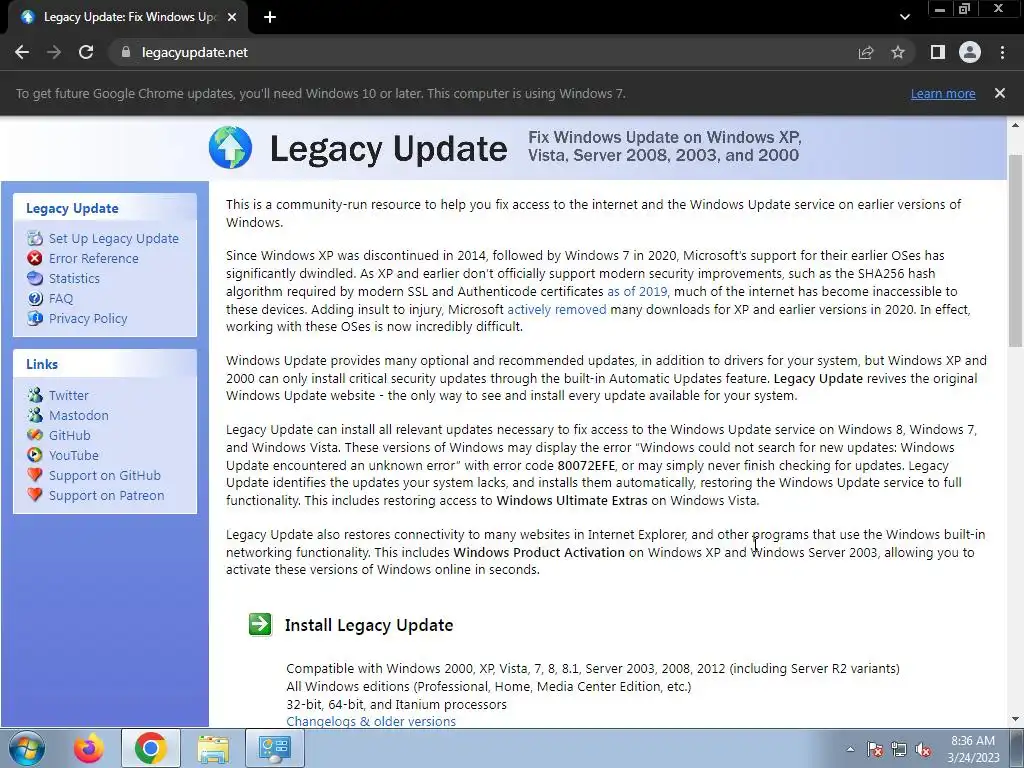Click the scrollbar down arrow
Screen dimensions: 1024x768
(1015, 720)
